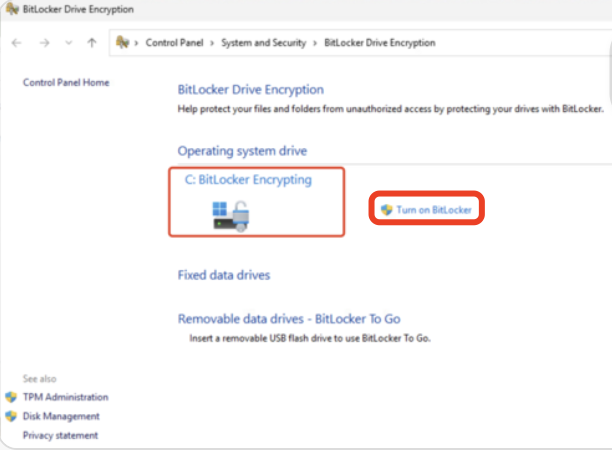
Task: Open Disk Management link
Action: coord(61,416)
